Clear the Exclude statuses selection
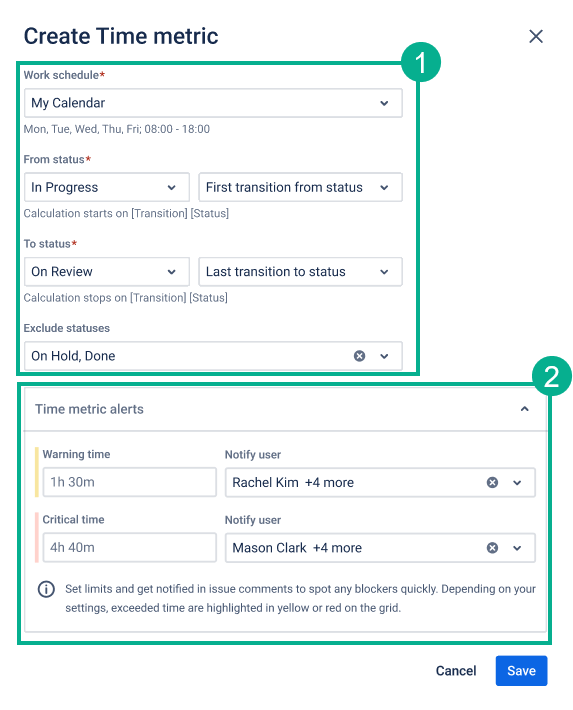Screen dimensions: 573x710 tap(359, 356)
